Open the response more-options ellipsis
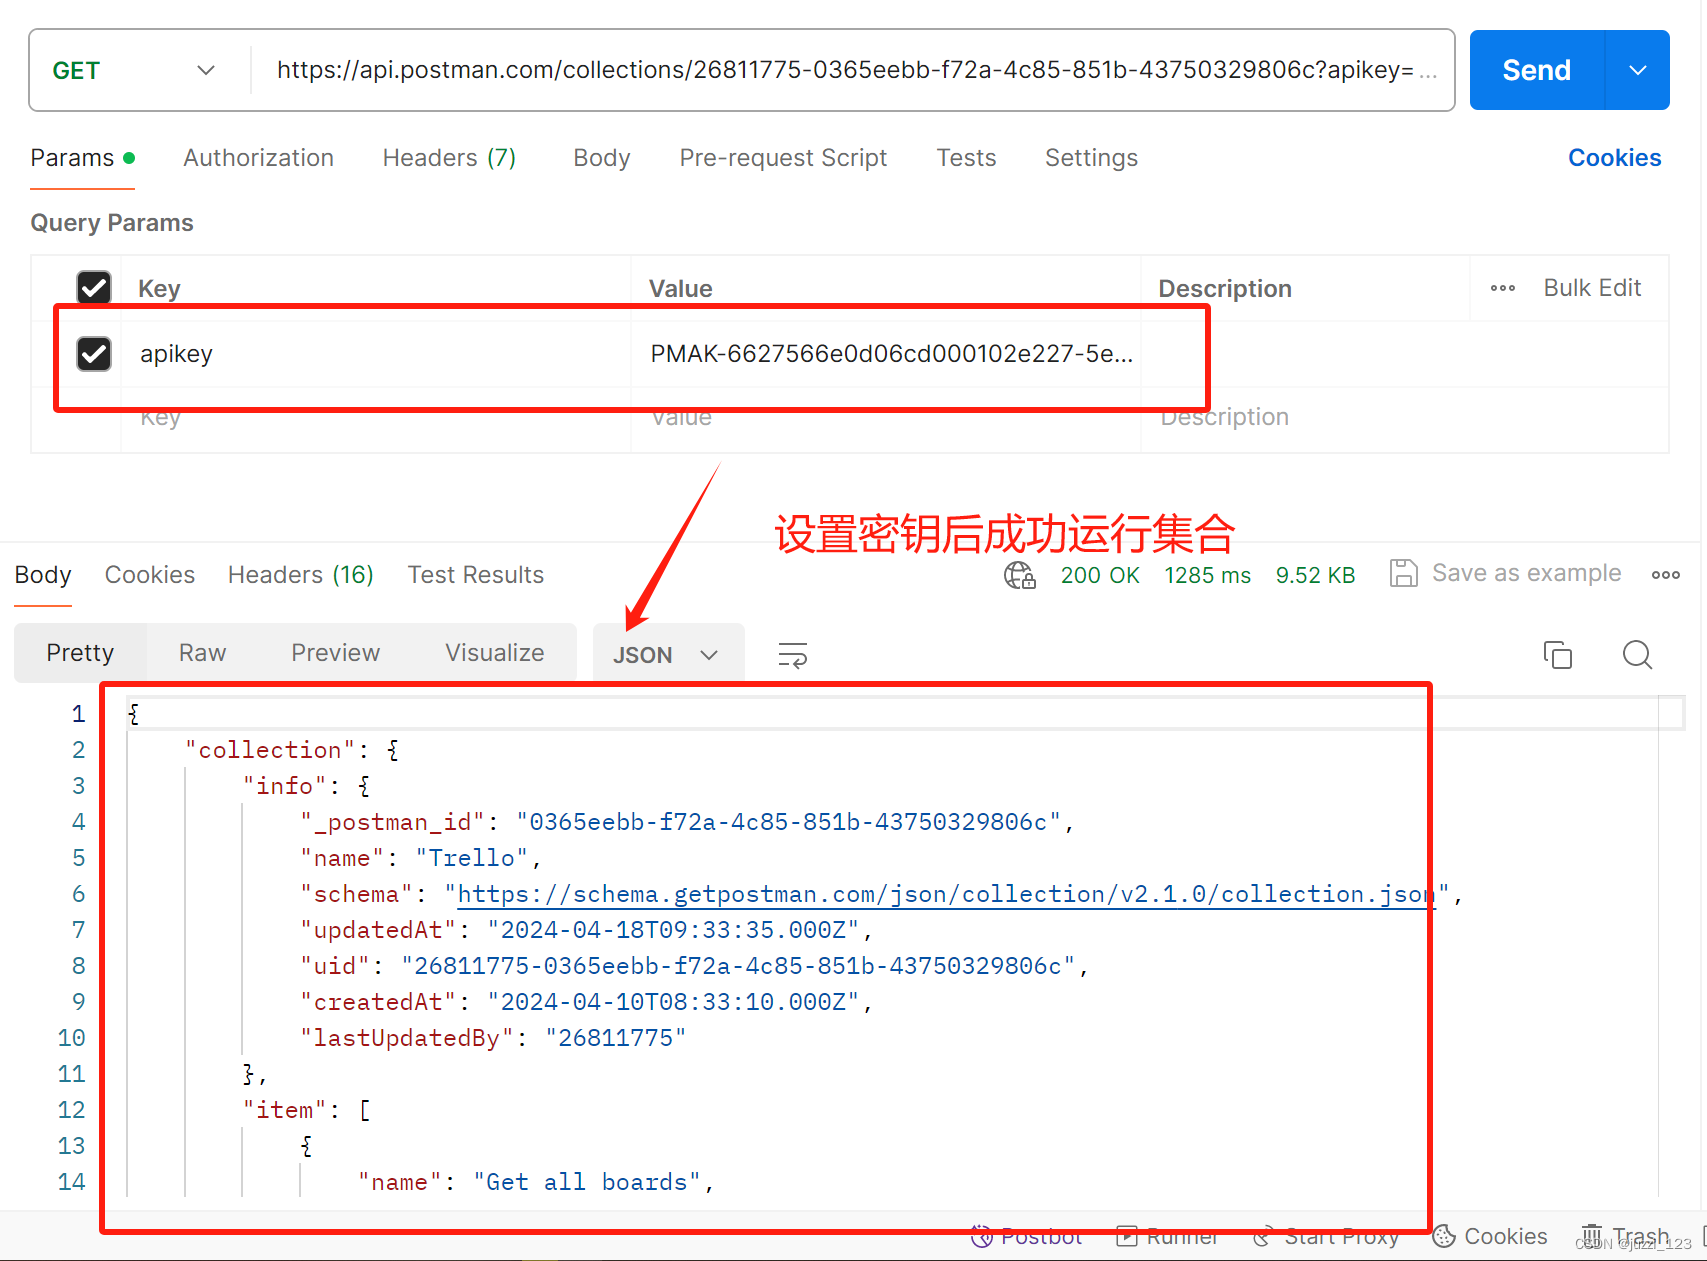 pyautogui.click(x=1665, y=575)
